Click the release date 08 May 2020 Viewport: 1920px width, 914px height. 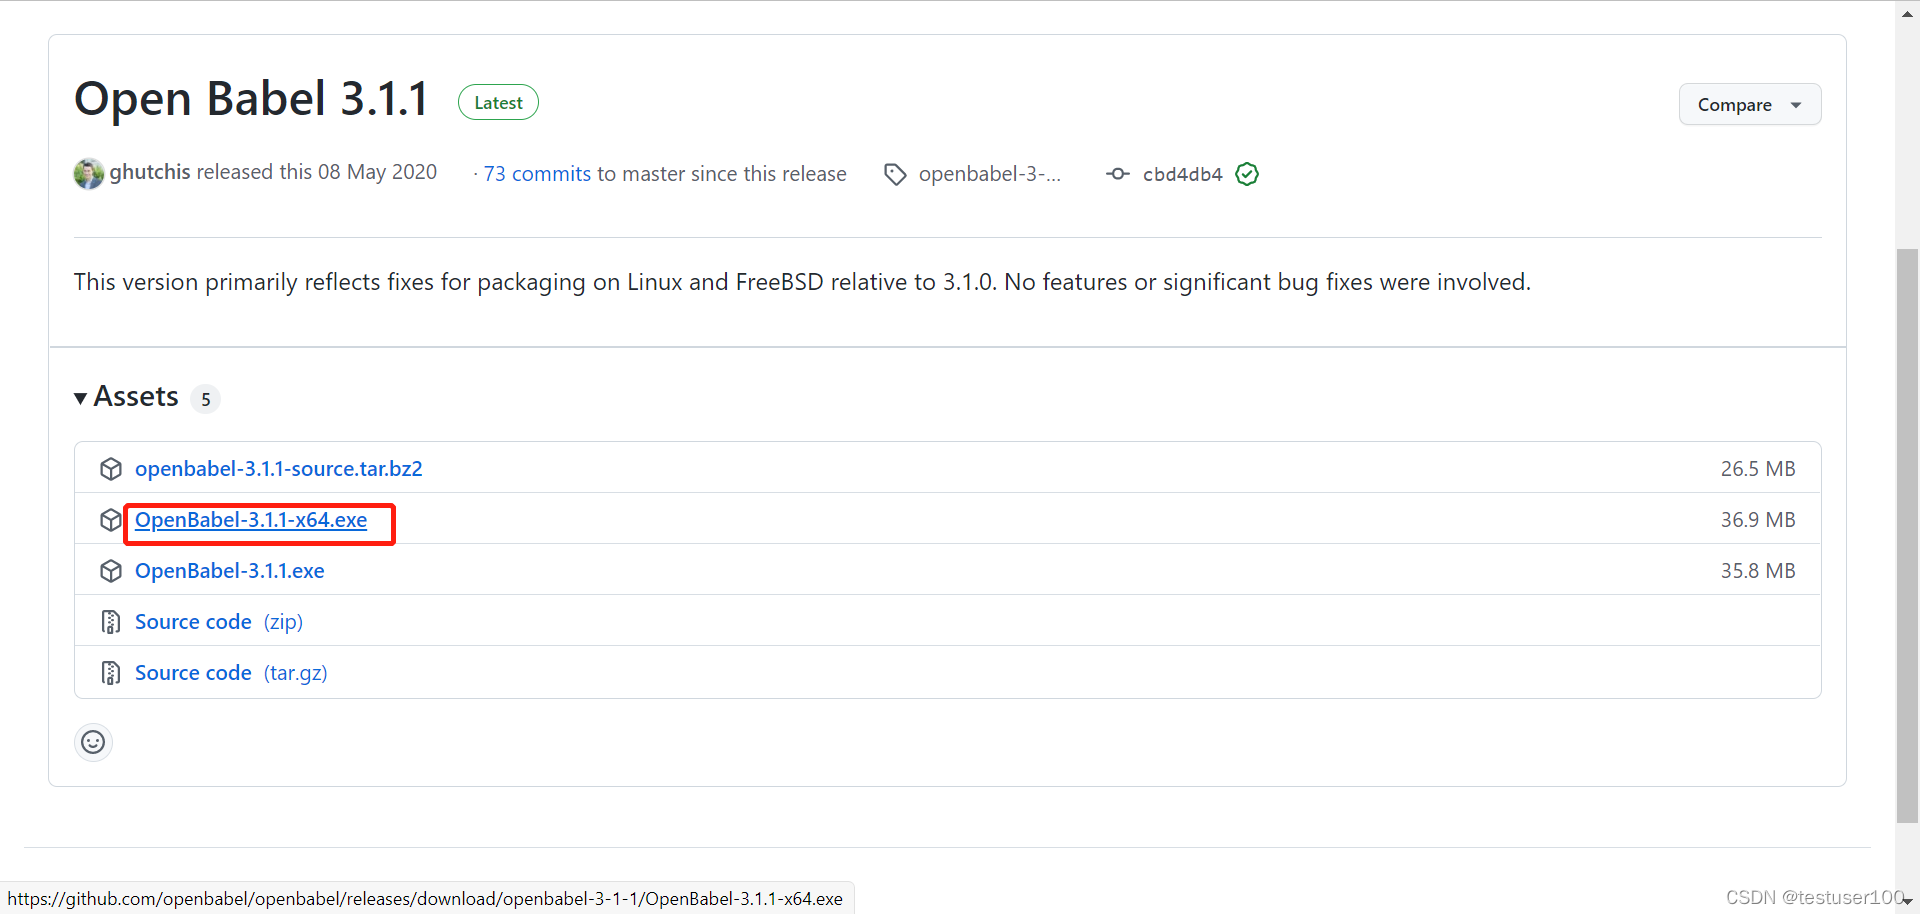pos(377,172)
